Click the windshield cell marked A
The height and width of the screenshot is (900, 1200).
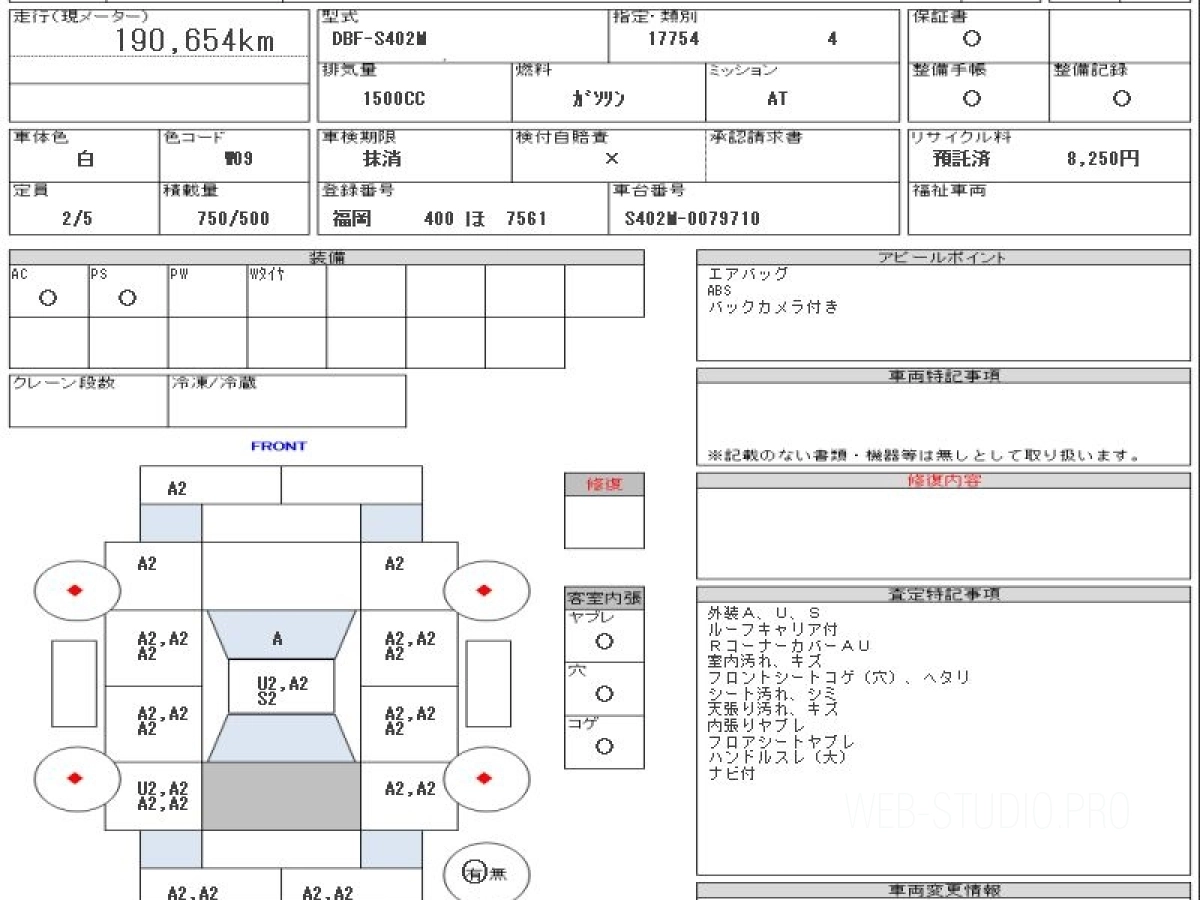[x=281, y=635]
